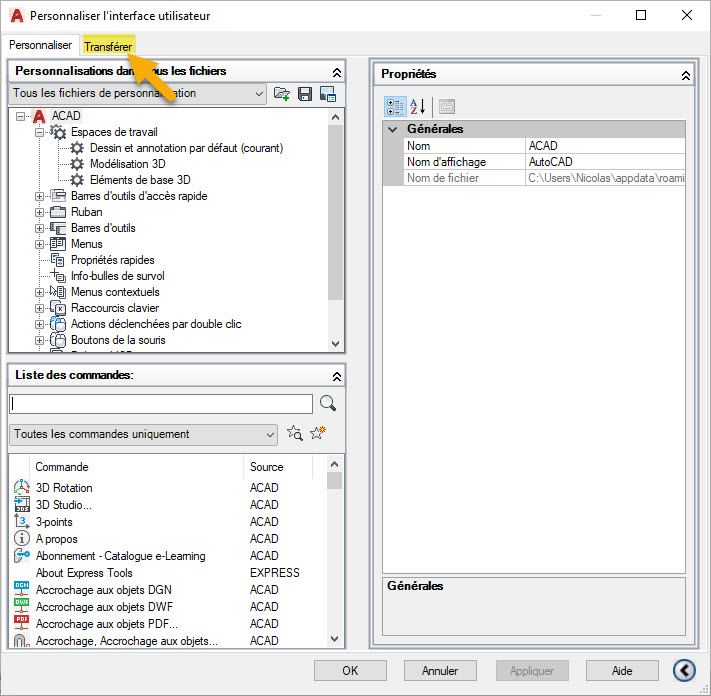Click the 3D Rotation command icon
This screenshot has width=711, height=696.
[21, 487]
